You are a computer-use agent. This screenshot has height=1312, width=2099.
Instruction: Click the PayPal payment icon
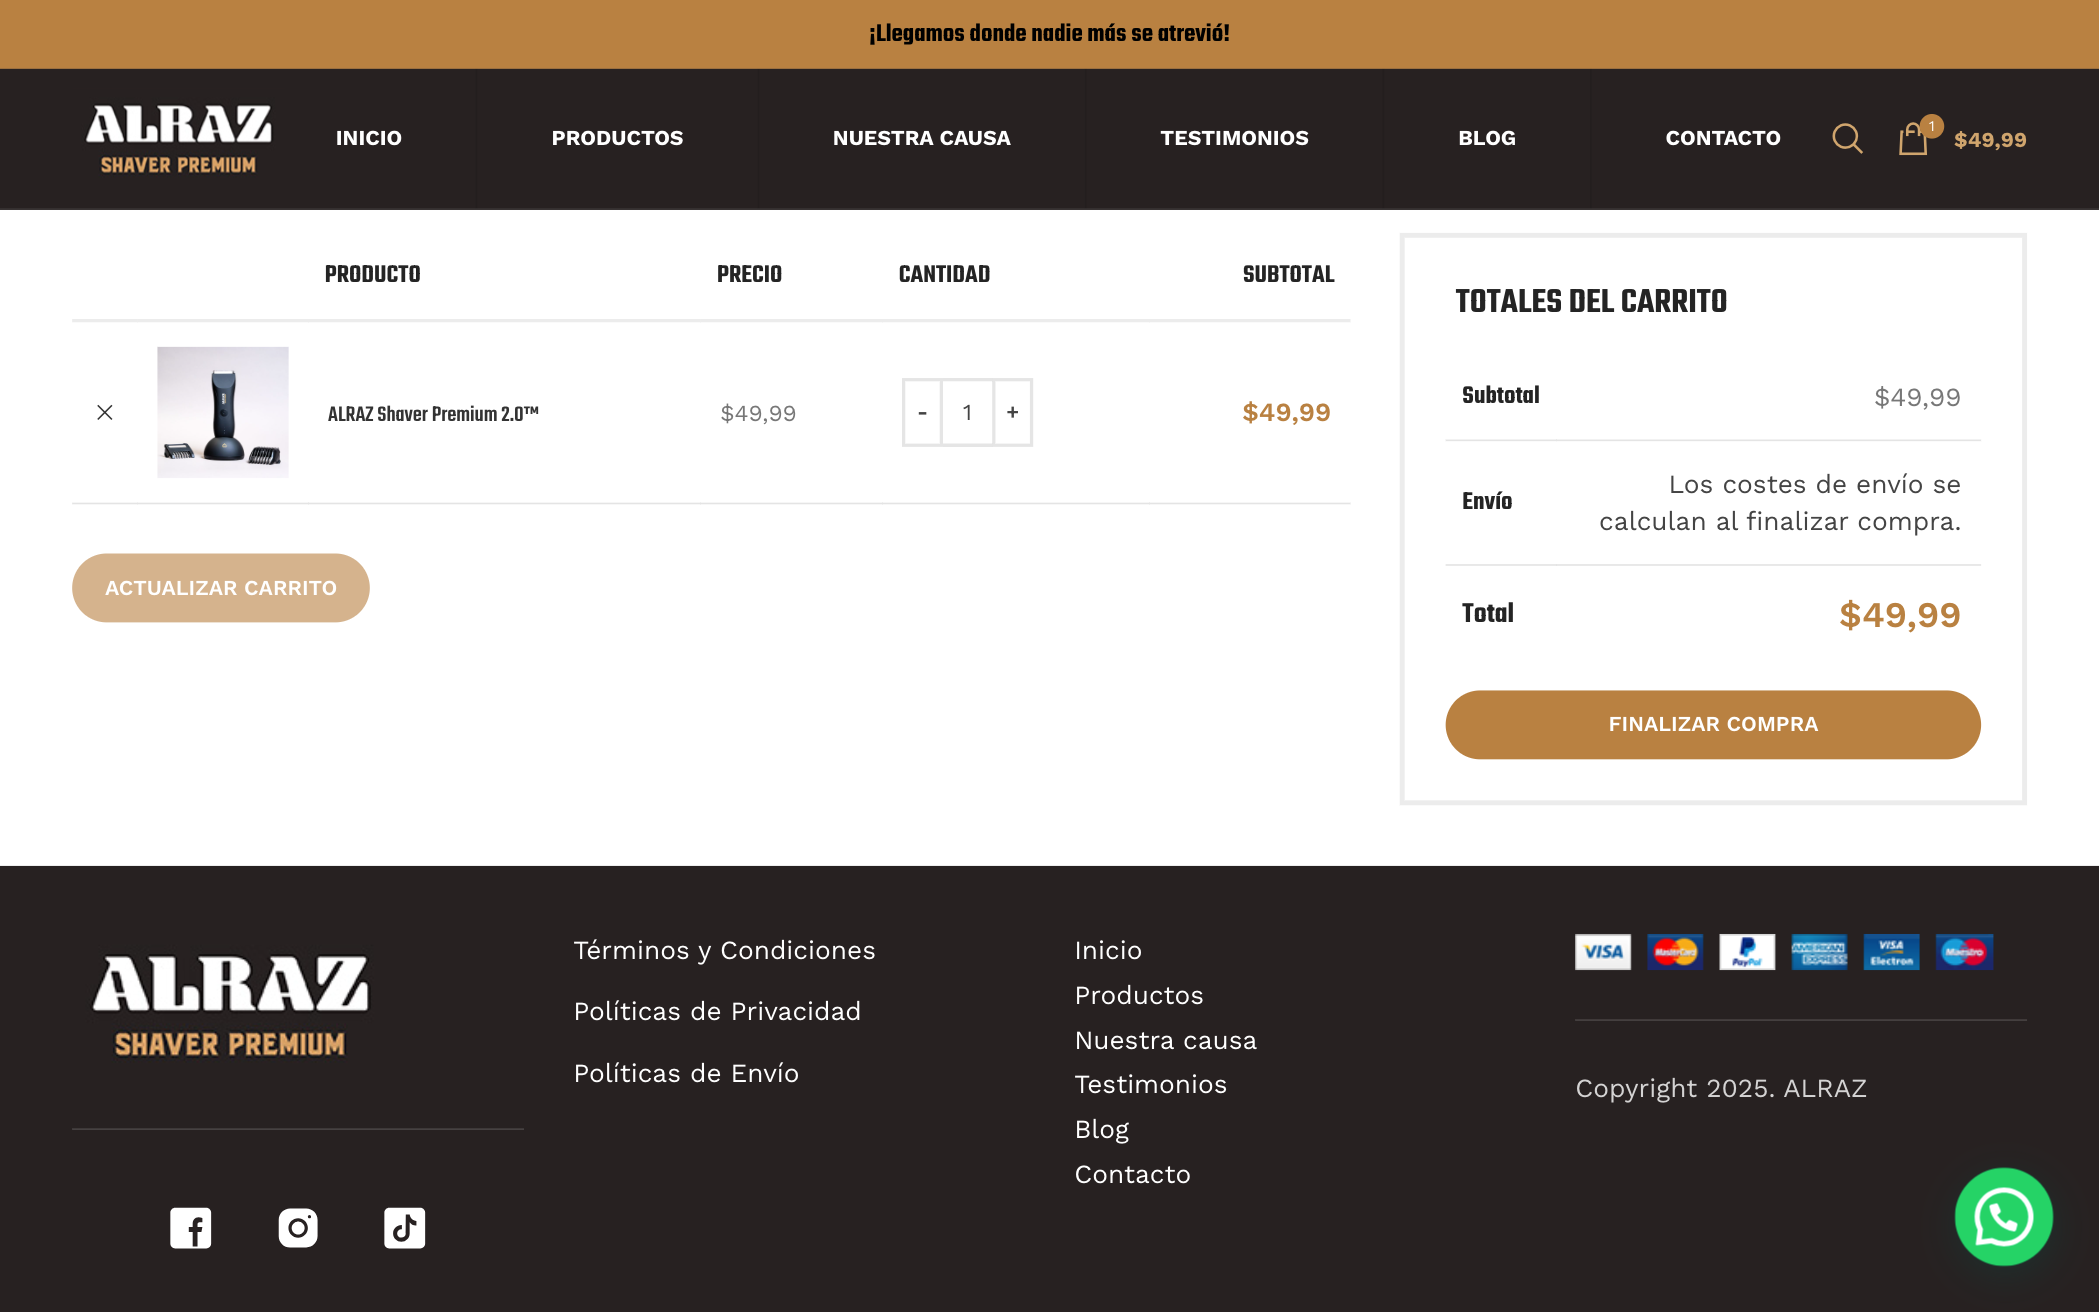pos(1747,952)
